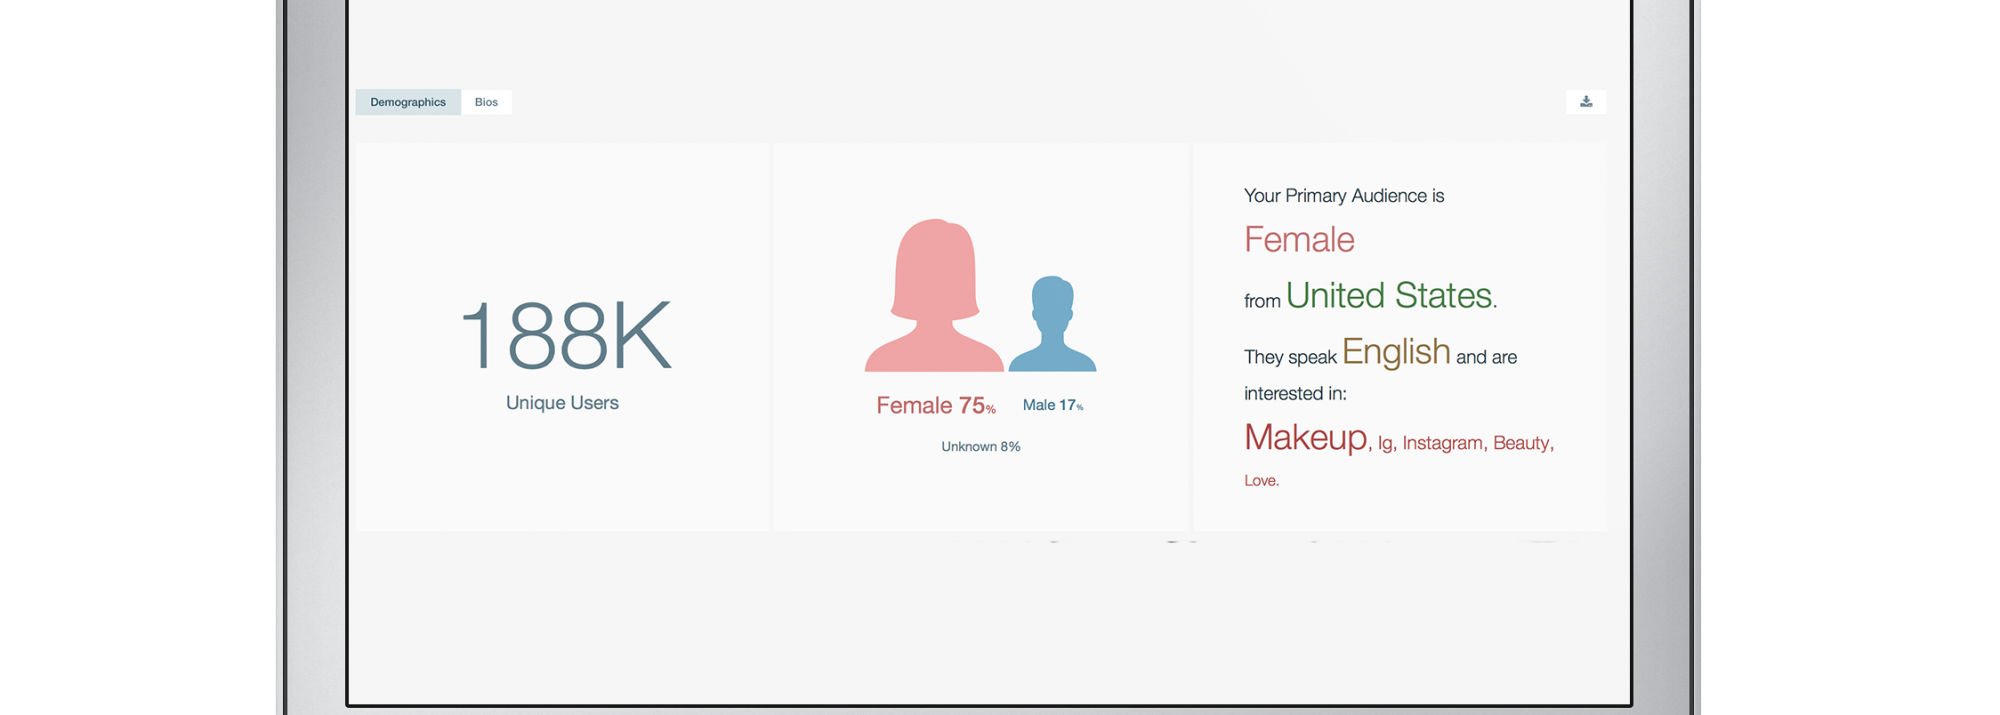
Task: Click 'Your Primary Audience is' heading
Action: pyautogui.click(x=1343, y=196)
